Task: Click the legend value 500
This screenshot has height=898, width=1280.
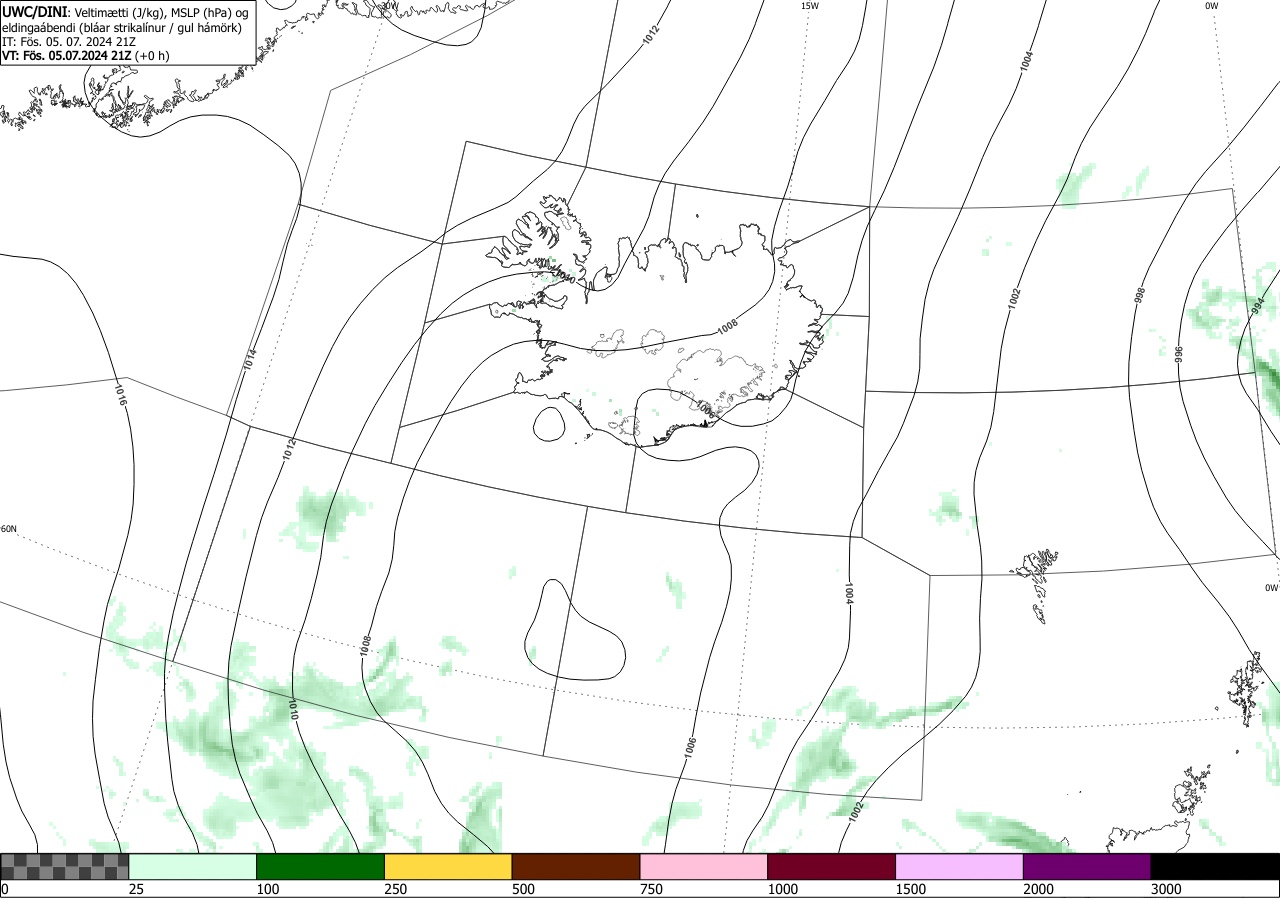Action: [x=523, y=889]
